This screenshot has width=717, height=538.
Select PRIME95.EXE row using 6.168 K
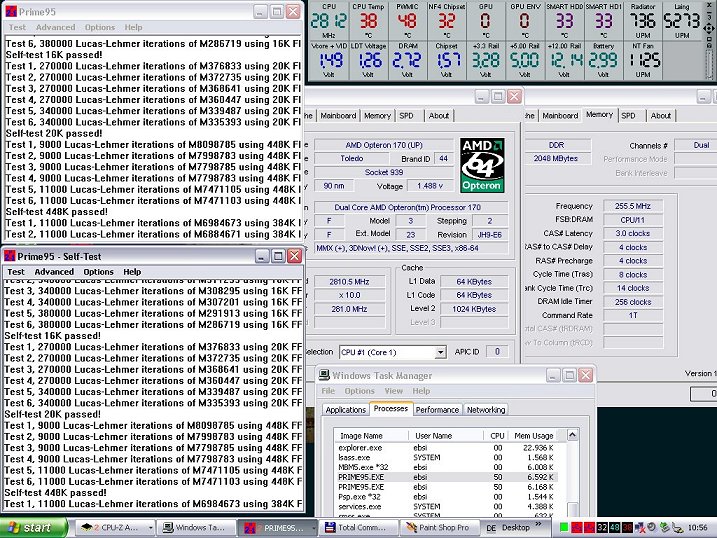click(x=446, y=487)
